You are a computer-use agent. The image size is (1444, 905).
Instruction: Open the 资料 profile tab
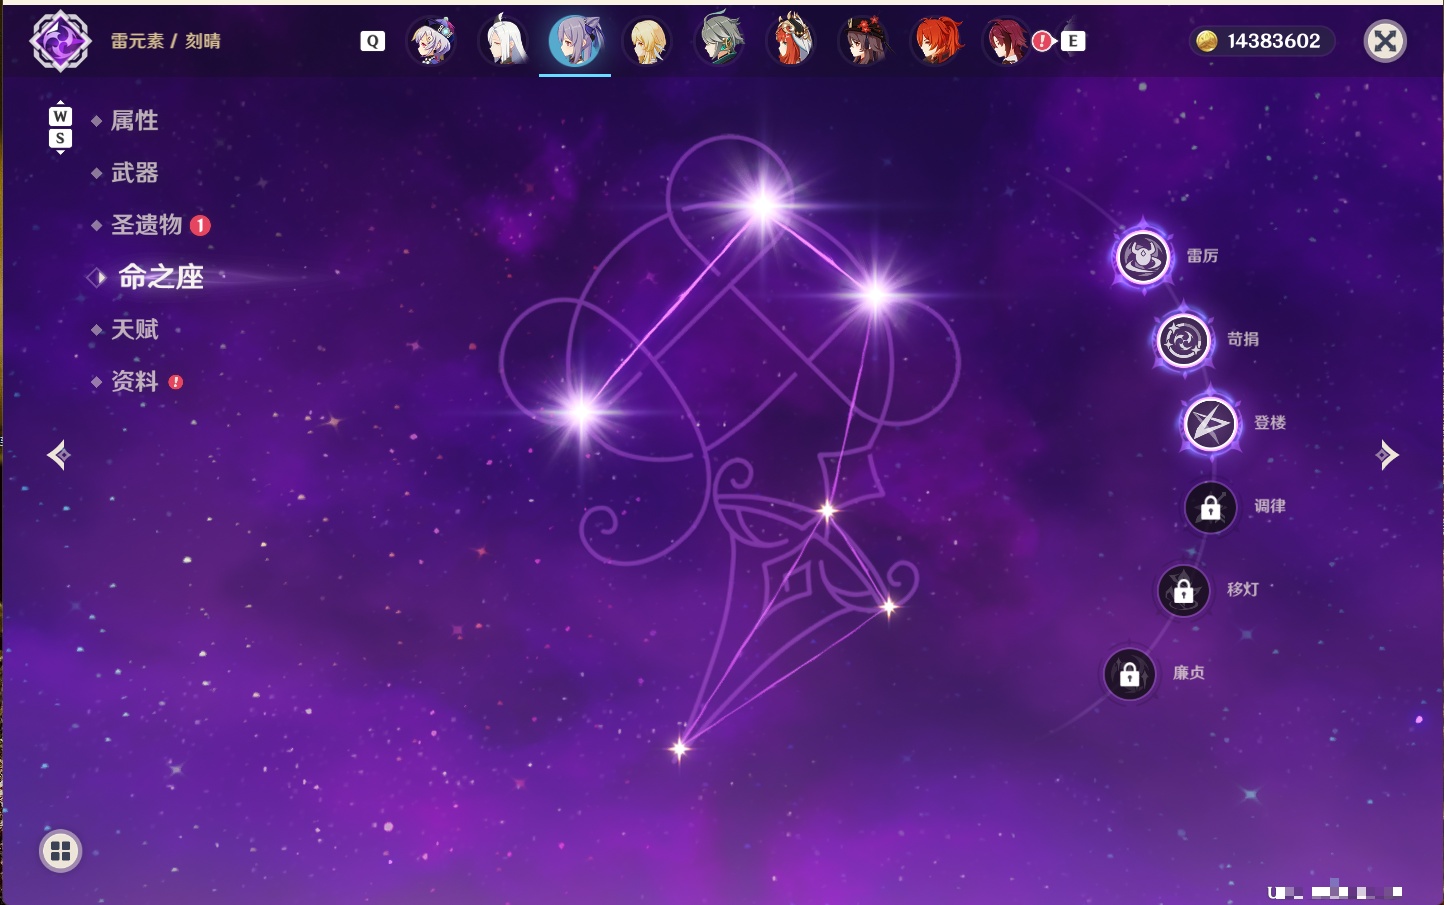point(134,381)
